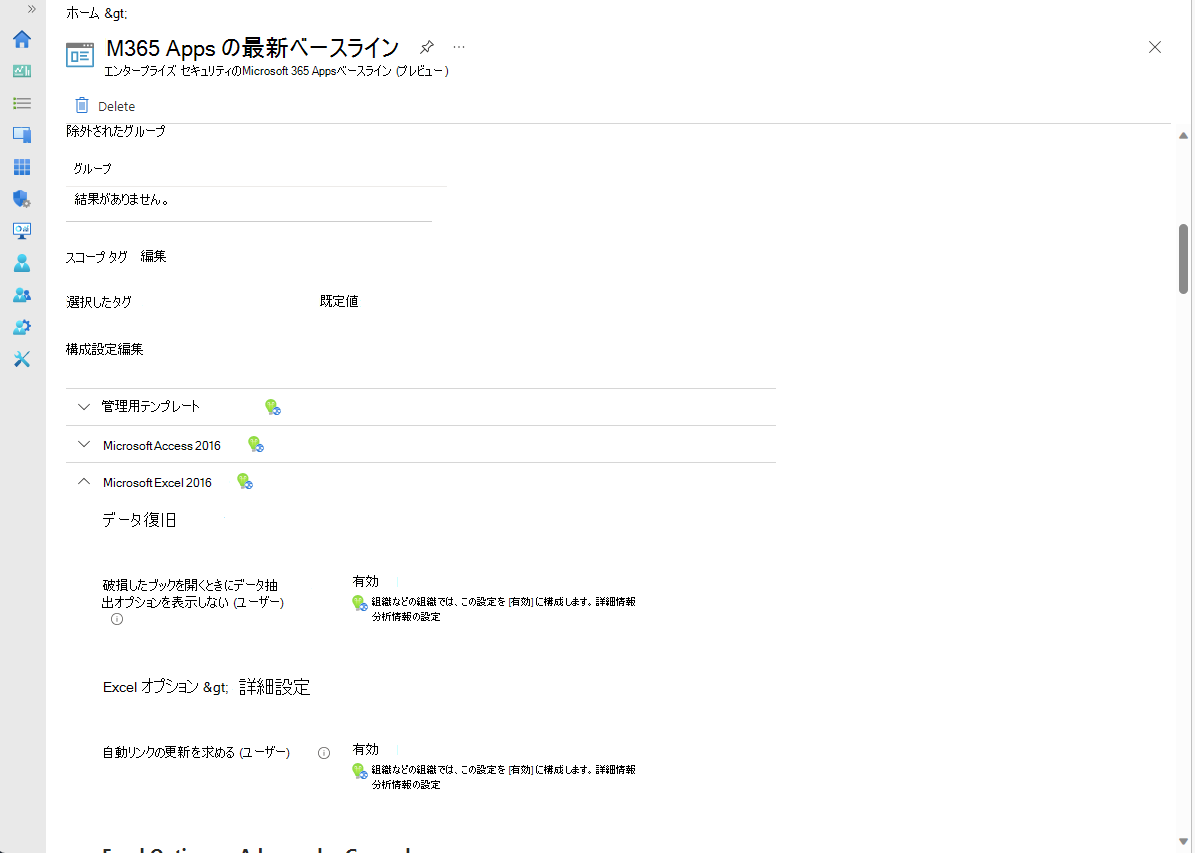
Task: Click 既定値 tag value
Action: tap(339, 302)
